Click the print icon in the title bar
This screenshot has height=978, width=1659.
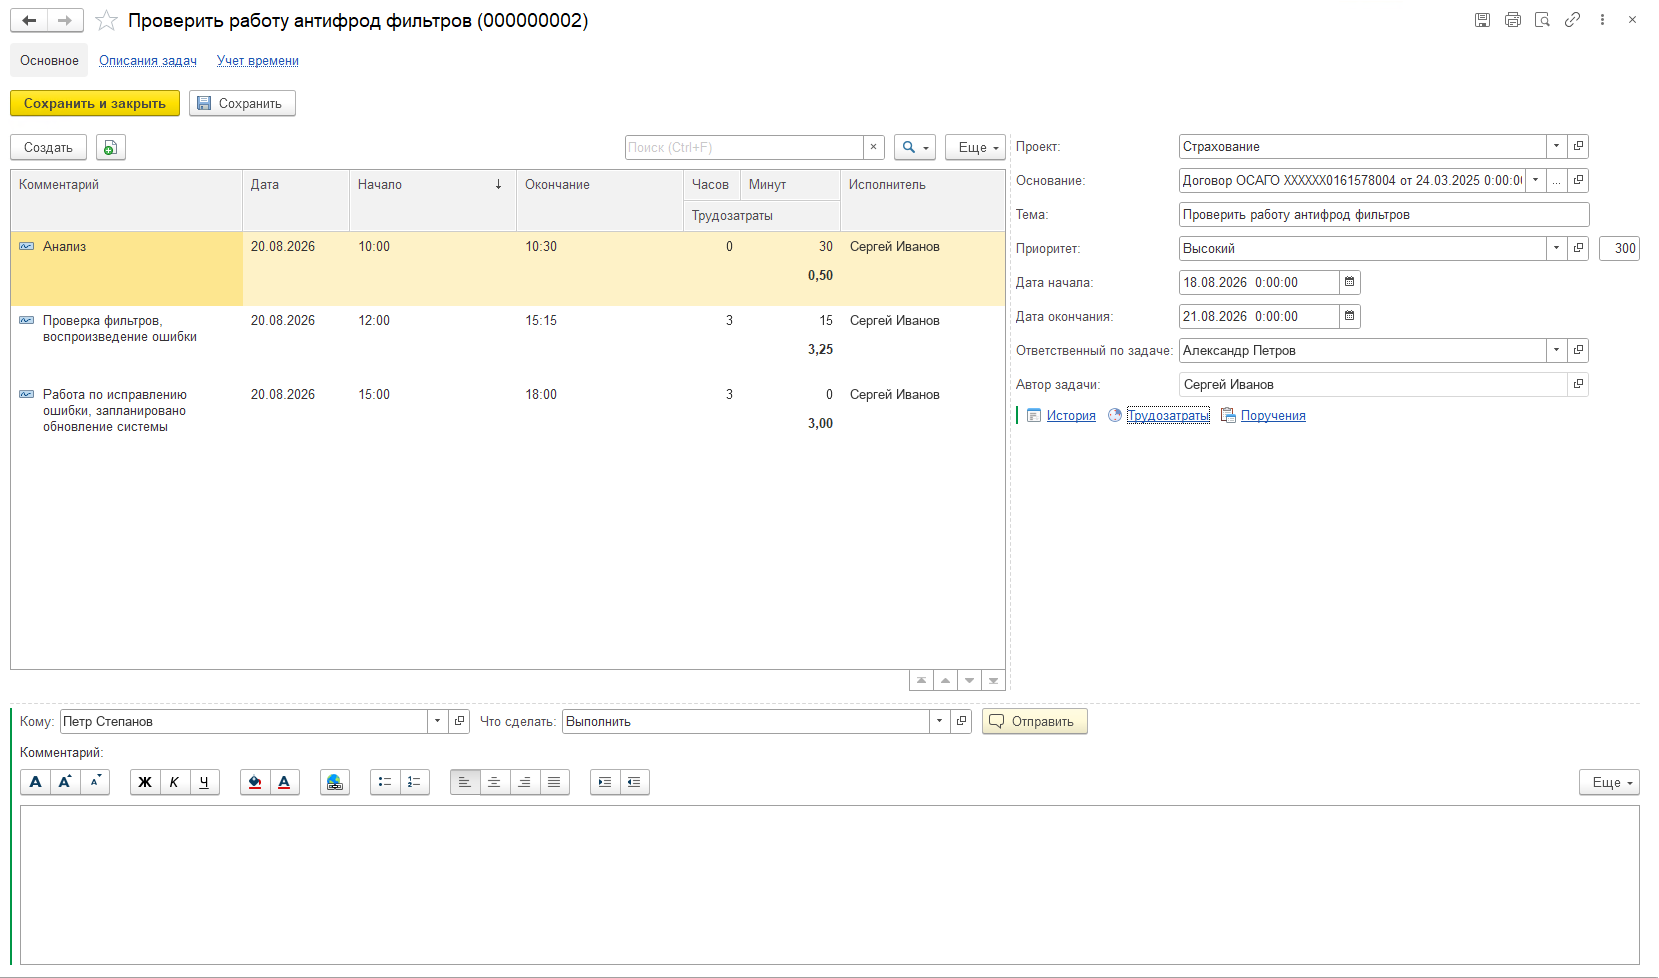click(x=1512, y=20)
